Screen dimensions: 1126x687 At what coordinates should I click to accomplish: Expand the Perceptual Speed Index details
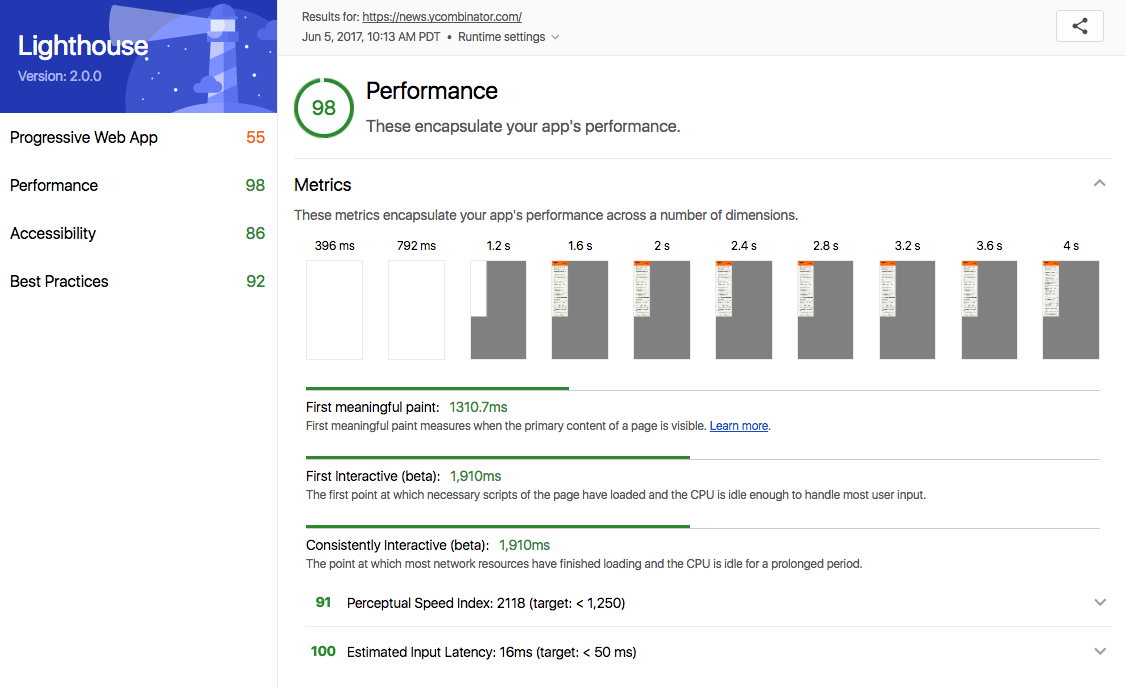(x=1100, y=603)
